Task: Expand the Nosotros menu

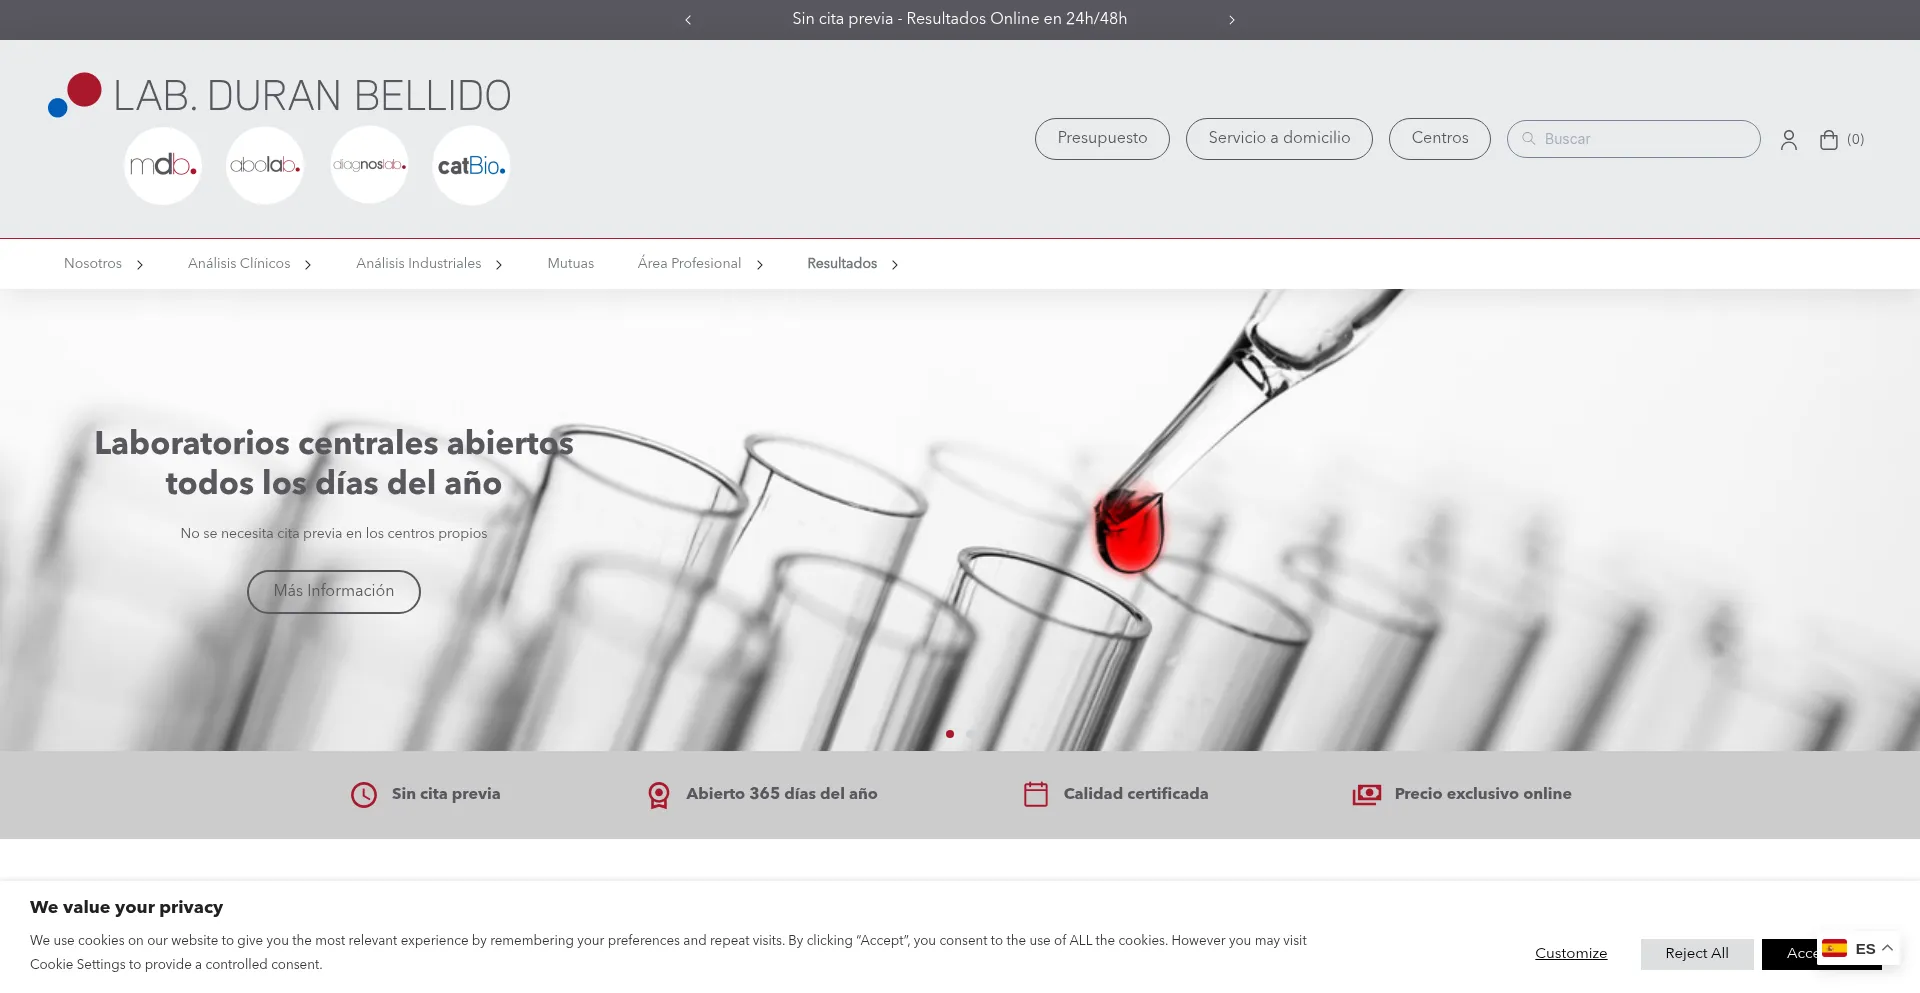Action: click(x=103, y=264)
